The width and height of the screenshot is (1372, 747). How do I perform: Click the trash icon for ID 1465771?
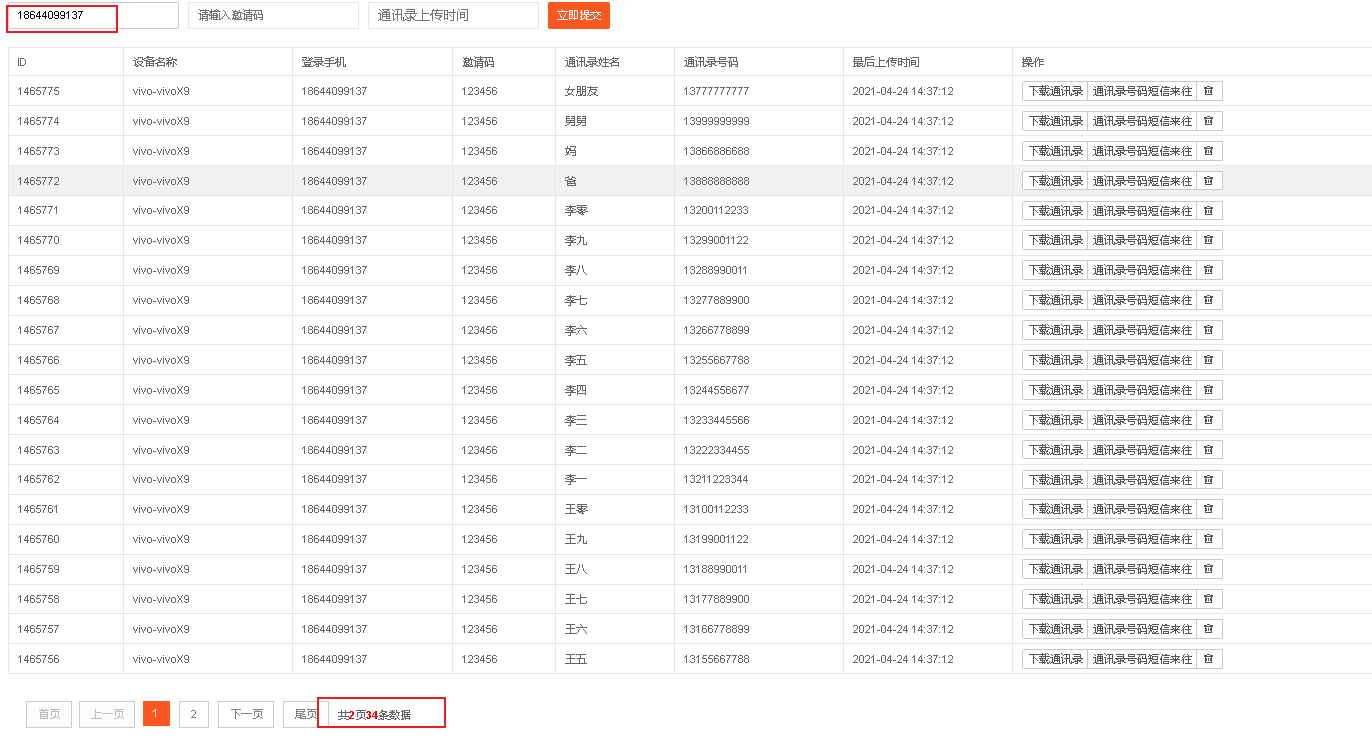1209,211
